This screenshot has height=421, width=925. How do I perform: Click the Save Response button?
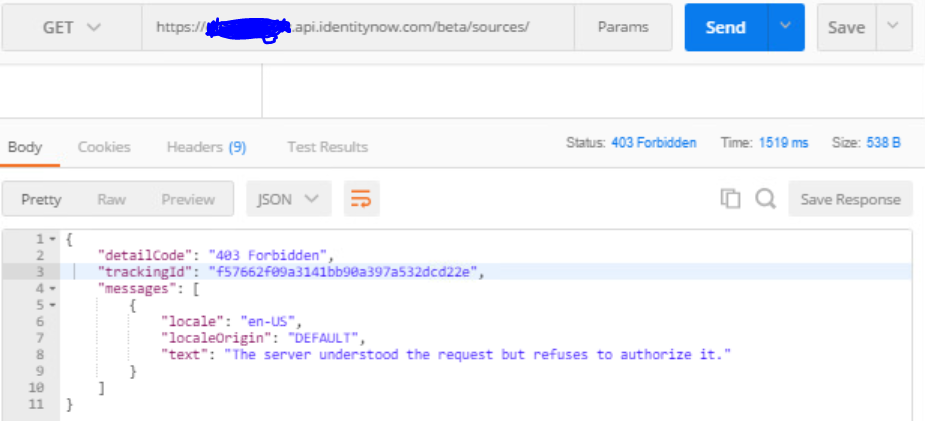click(x=850, y=199)
